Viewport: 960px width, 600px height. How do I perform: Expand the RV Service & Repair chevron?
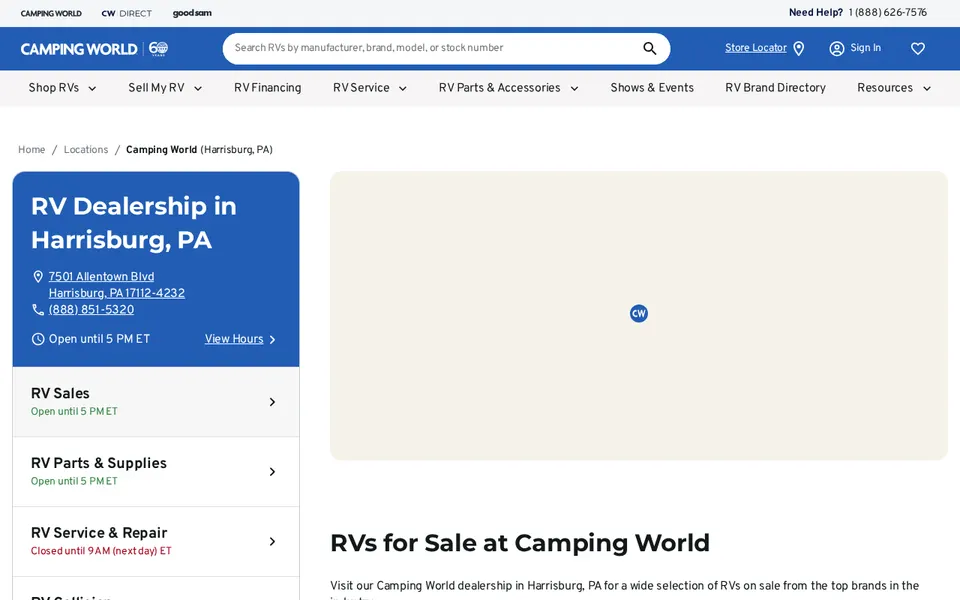[x=272, y=542]
